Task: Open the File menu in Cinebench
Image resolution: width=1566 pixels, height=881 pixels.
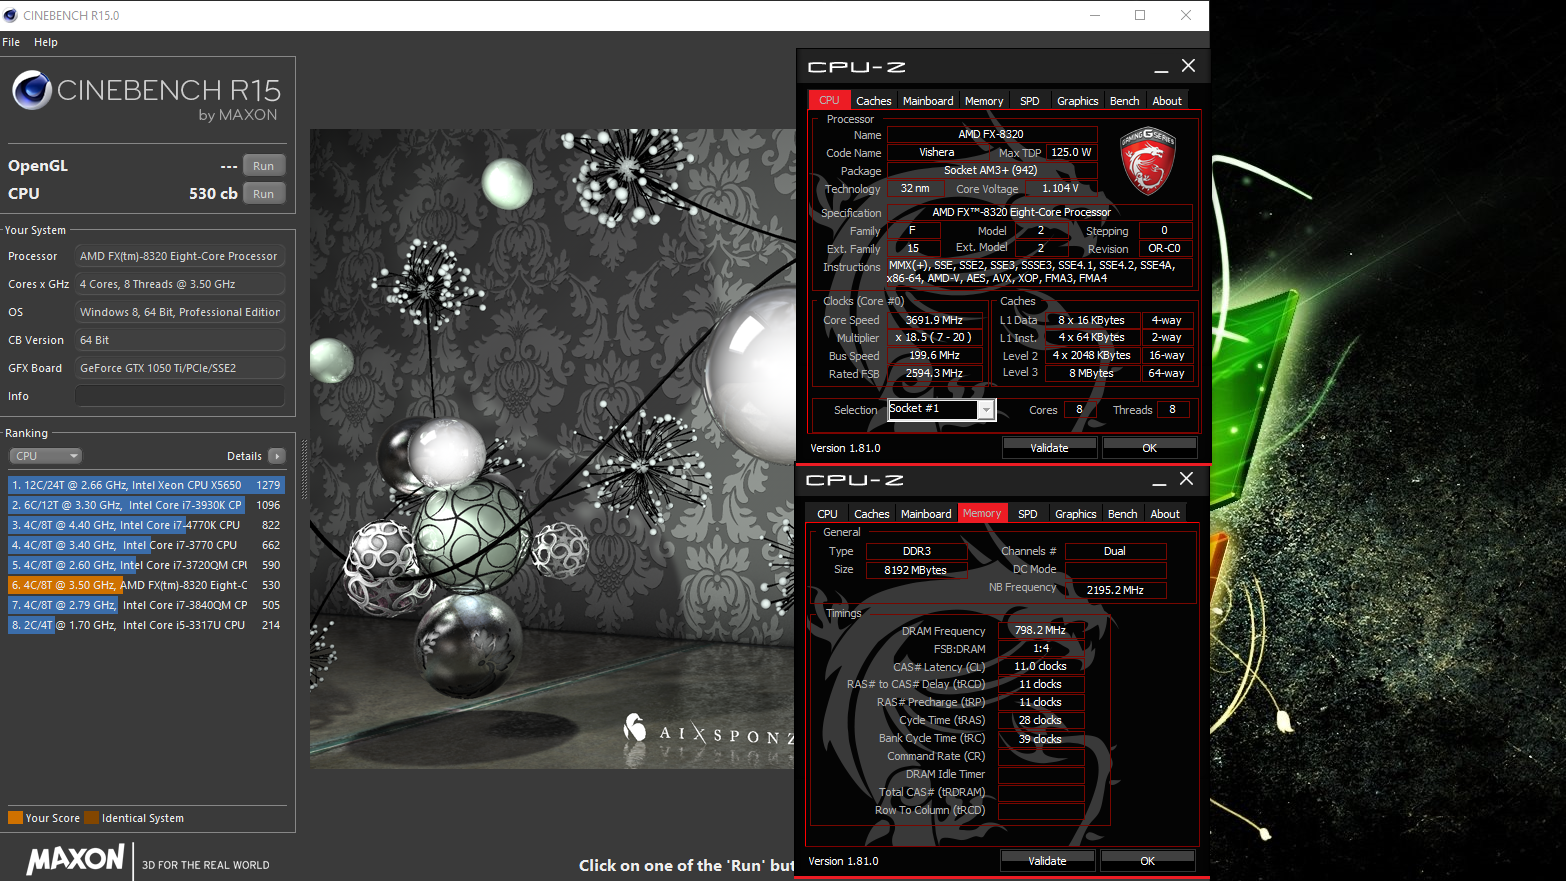Action: pyautogui.click(x=11, y=42)
